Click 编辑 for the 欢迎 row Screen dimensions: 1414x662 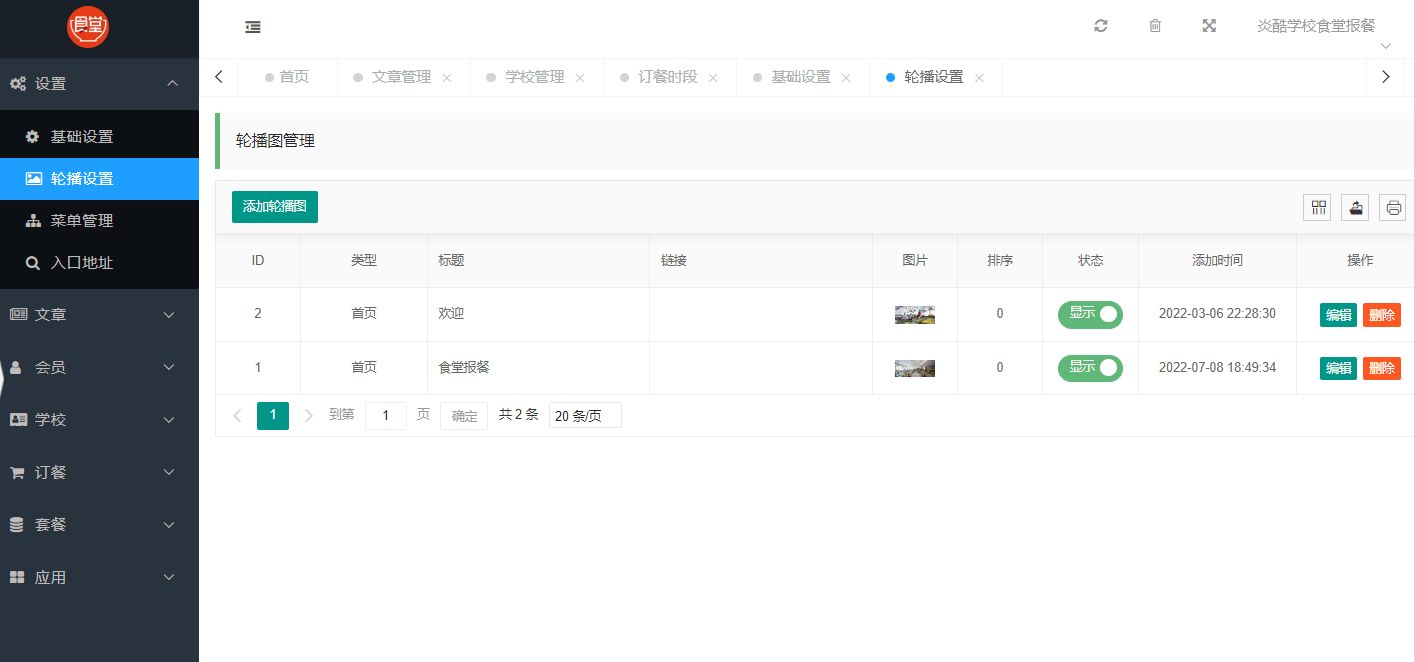(1338, 315)
